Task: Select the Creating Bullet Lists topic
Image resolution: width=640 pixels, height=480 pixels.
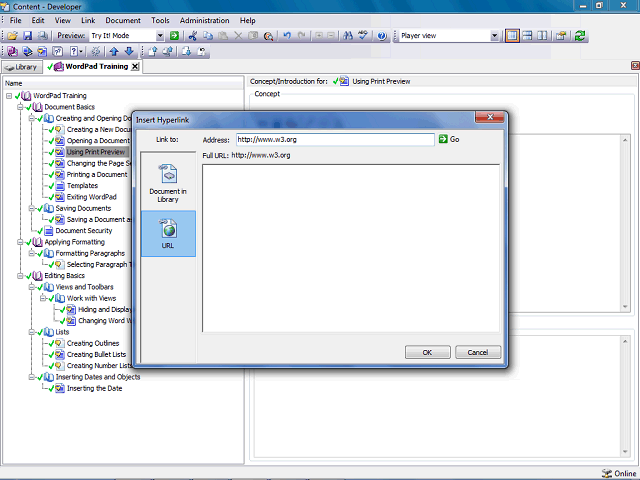Action: 97,355
